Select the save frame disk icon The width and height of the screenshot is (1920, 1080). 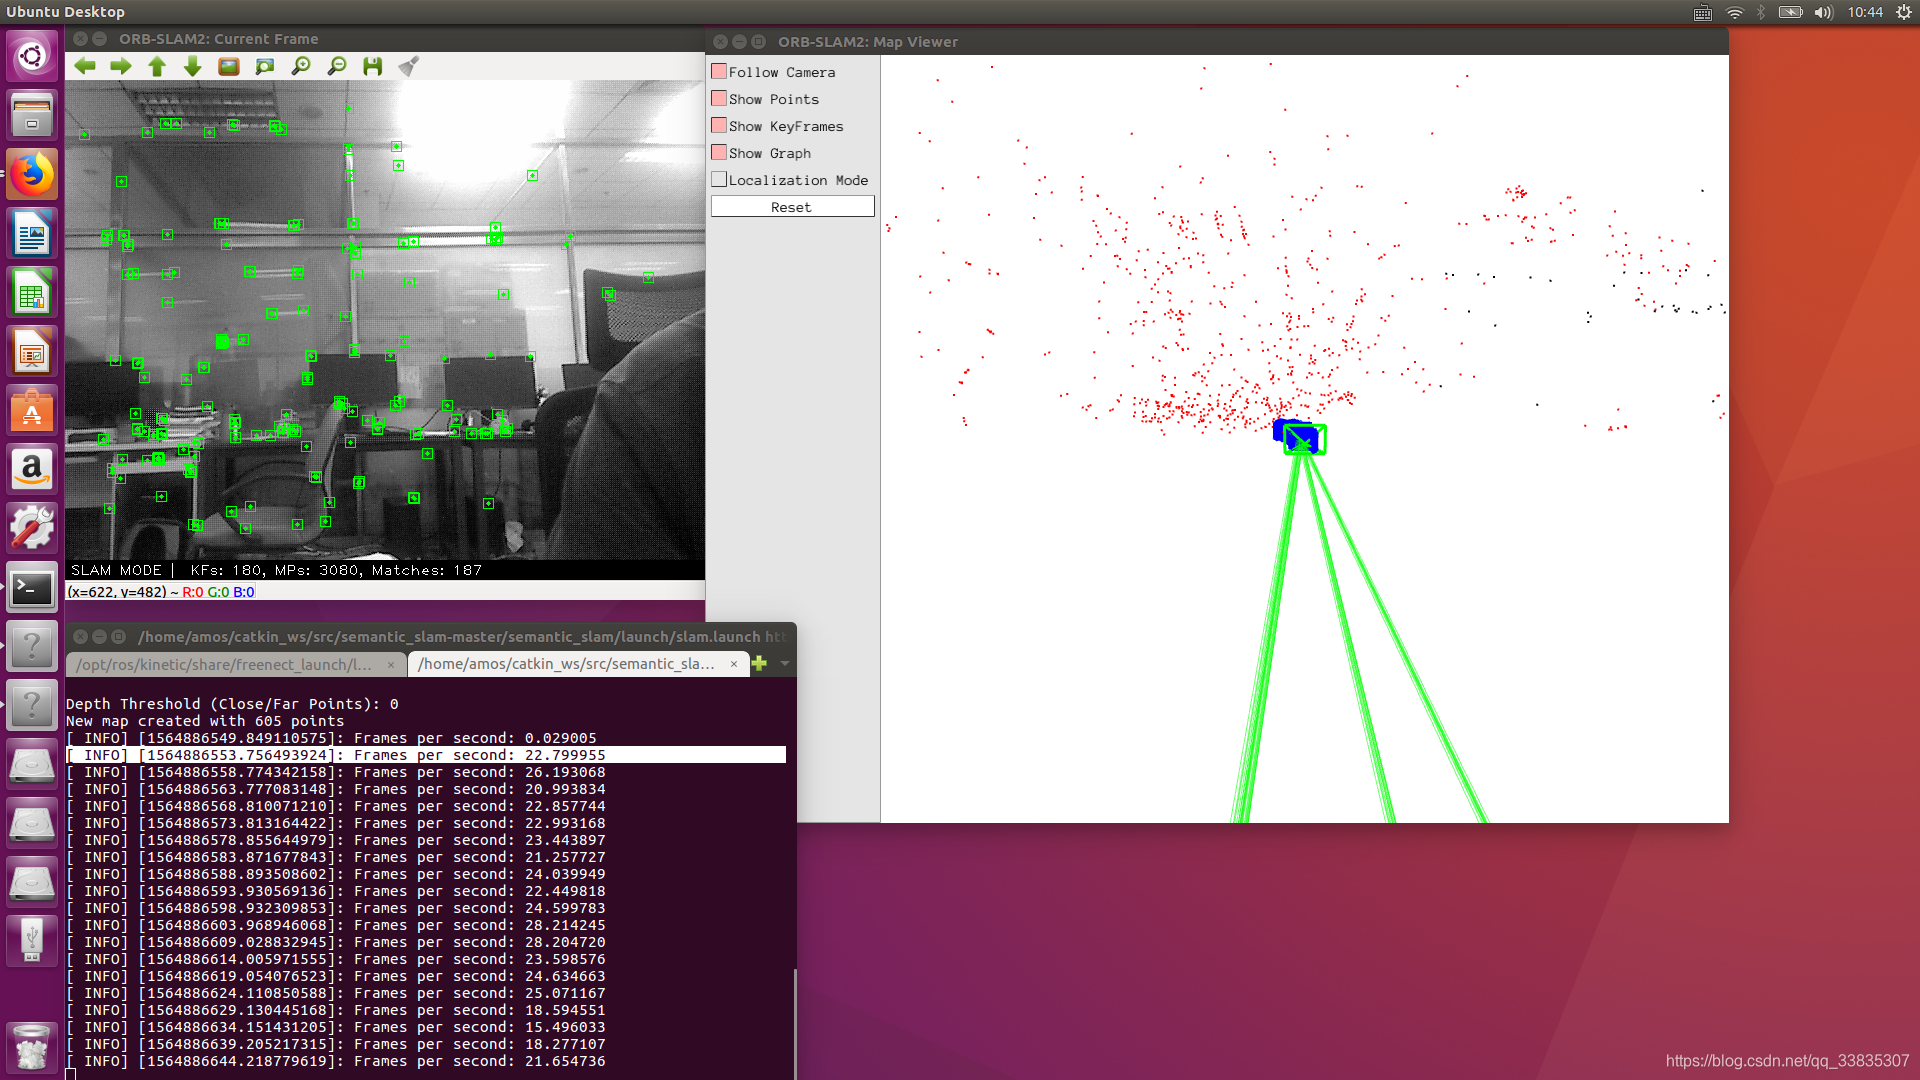point(371,66)
